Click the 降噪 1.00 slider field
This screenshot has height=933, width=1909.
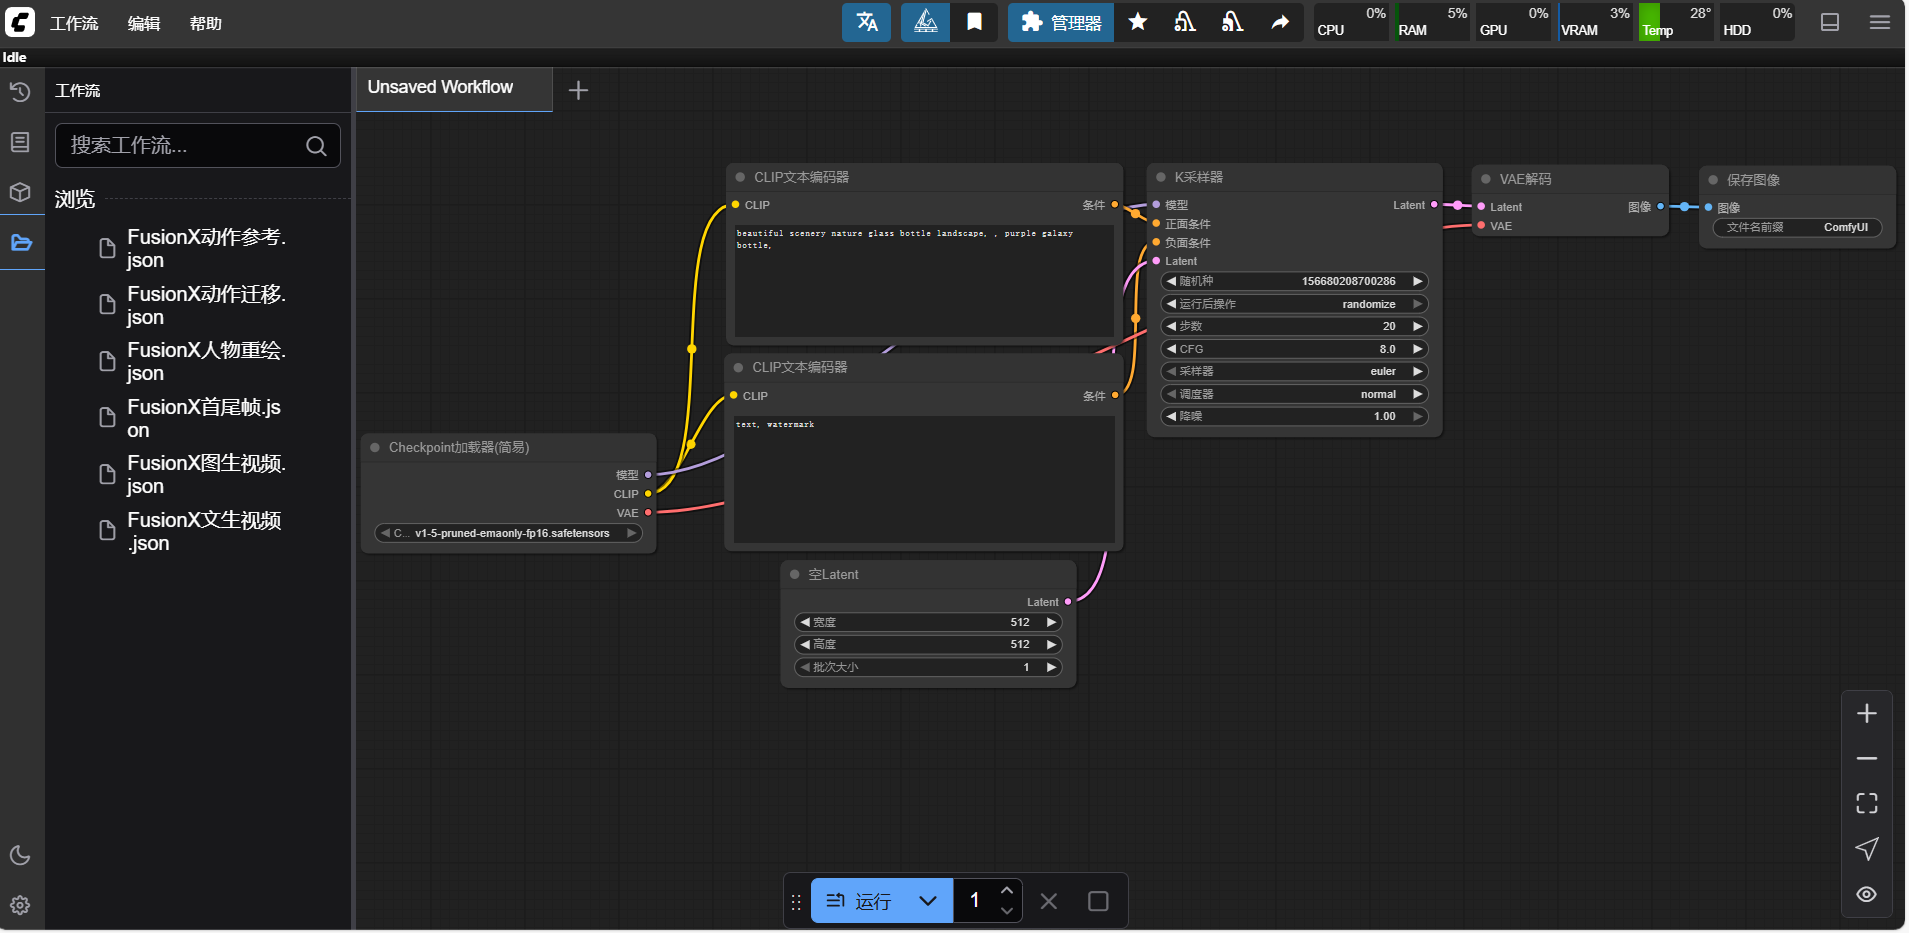[x=1294, y=416]
